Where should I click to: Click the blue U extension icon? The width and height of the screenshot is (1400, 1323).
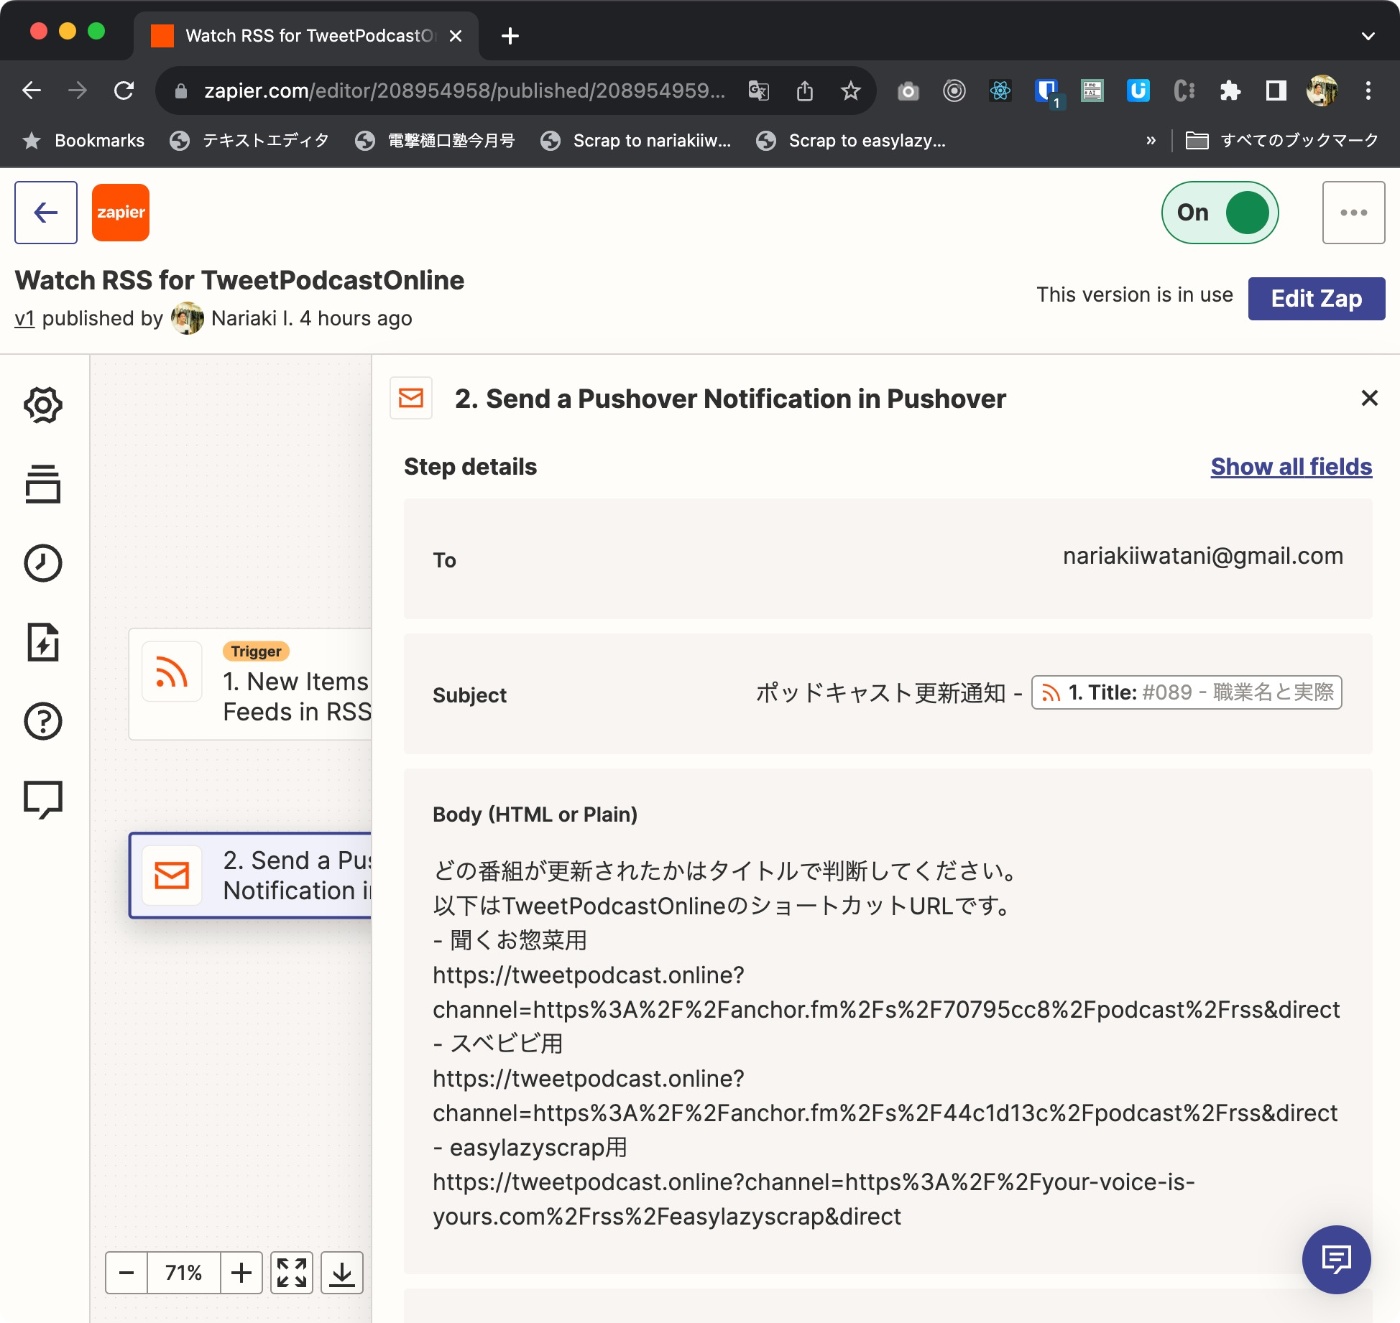point(1138,91)
